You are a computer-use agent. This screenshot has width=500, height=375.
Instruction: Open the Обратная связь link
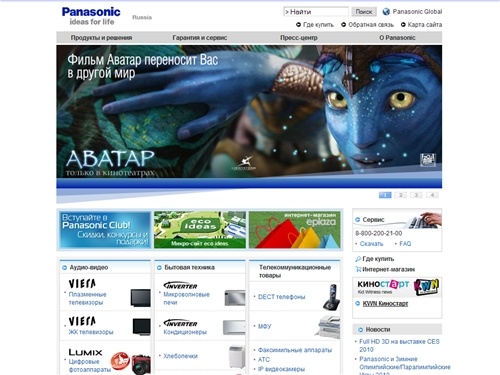point(371,25)
